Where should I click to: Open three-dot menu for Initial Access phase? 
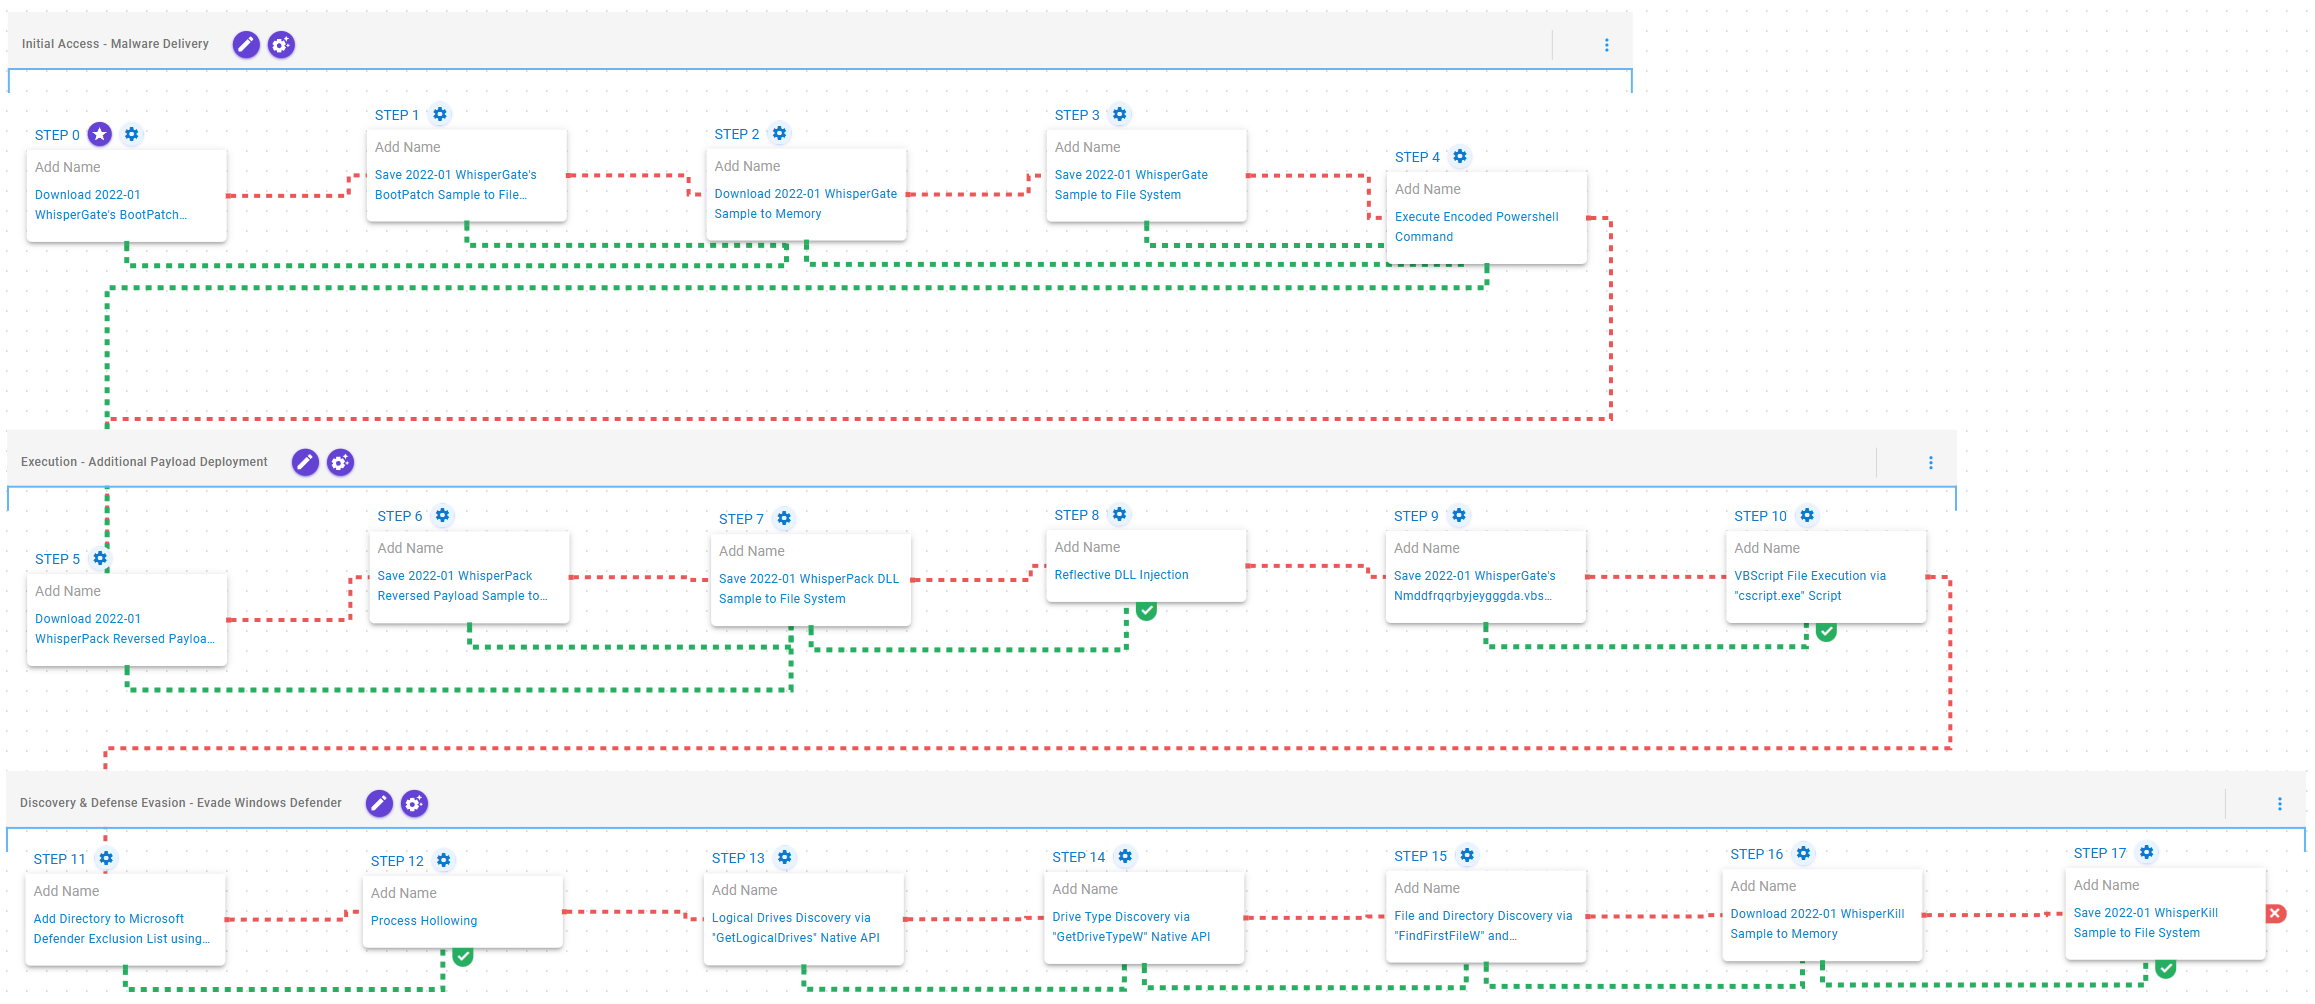pos(1607,45)
